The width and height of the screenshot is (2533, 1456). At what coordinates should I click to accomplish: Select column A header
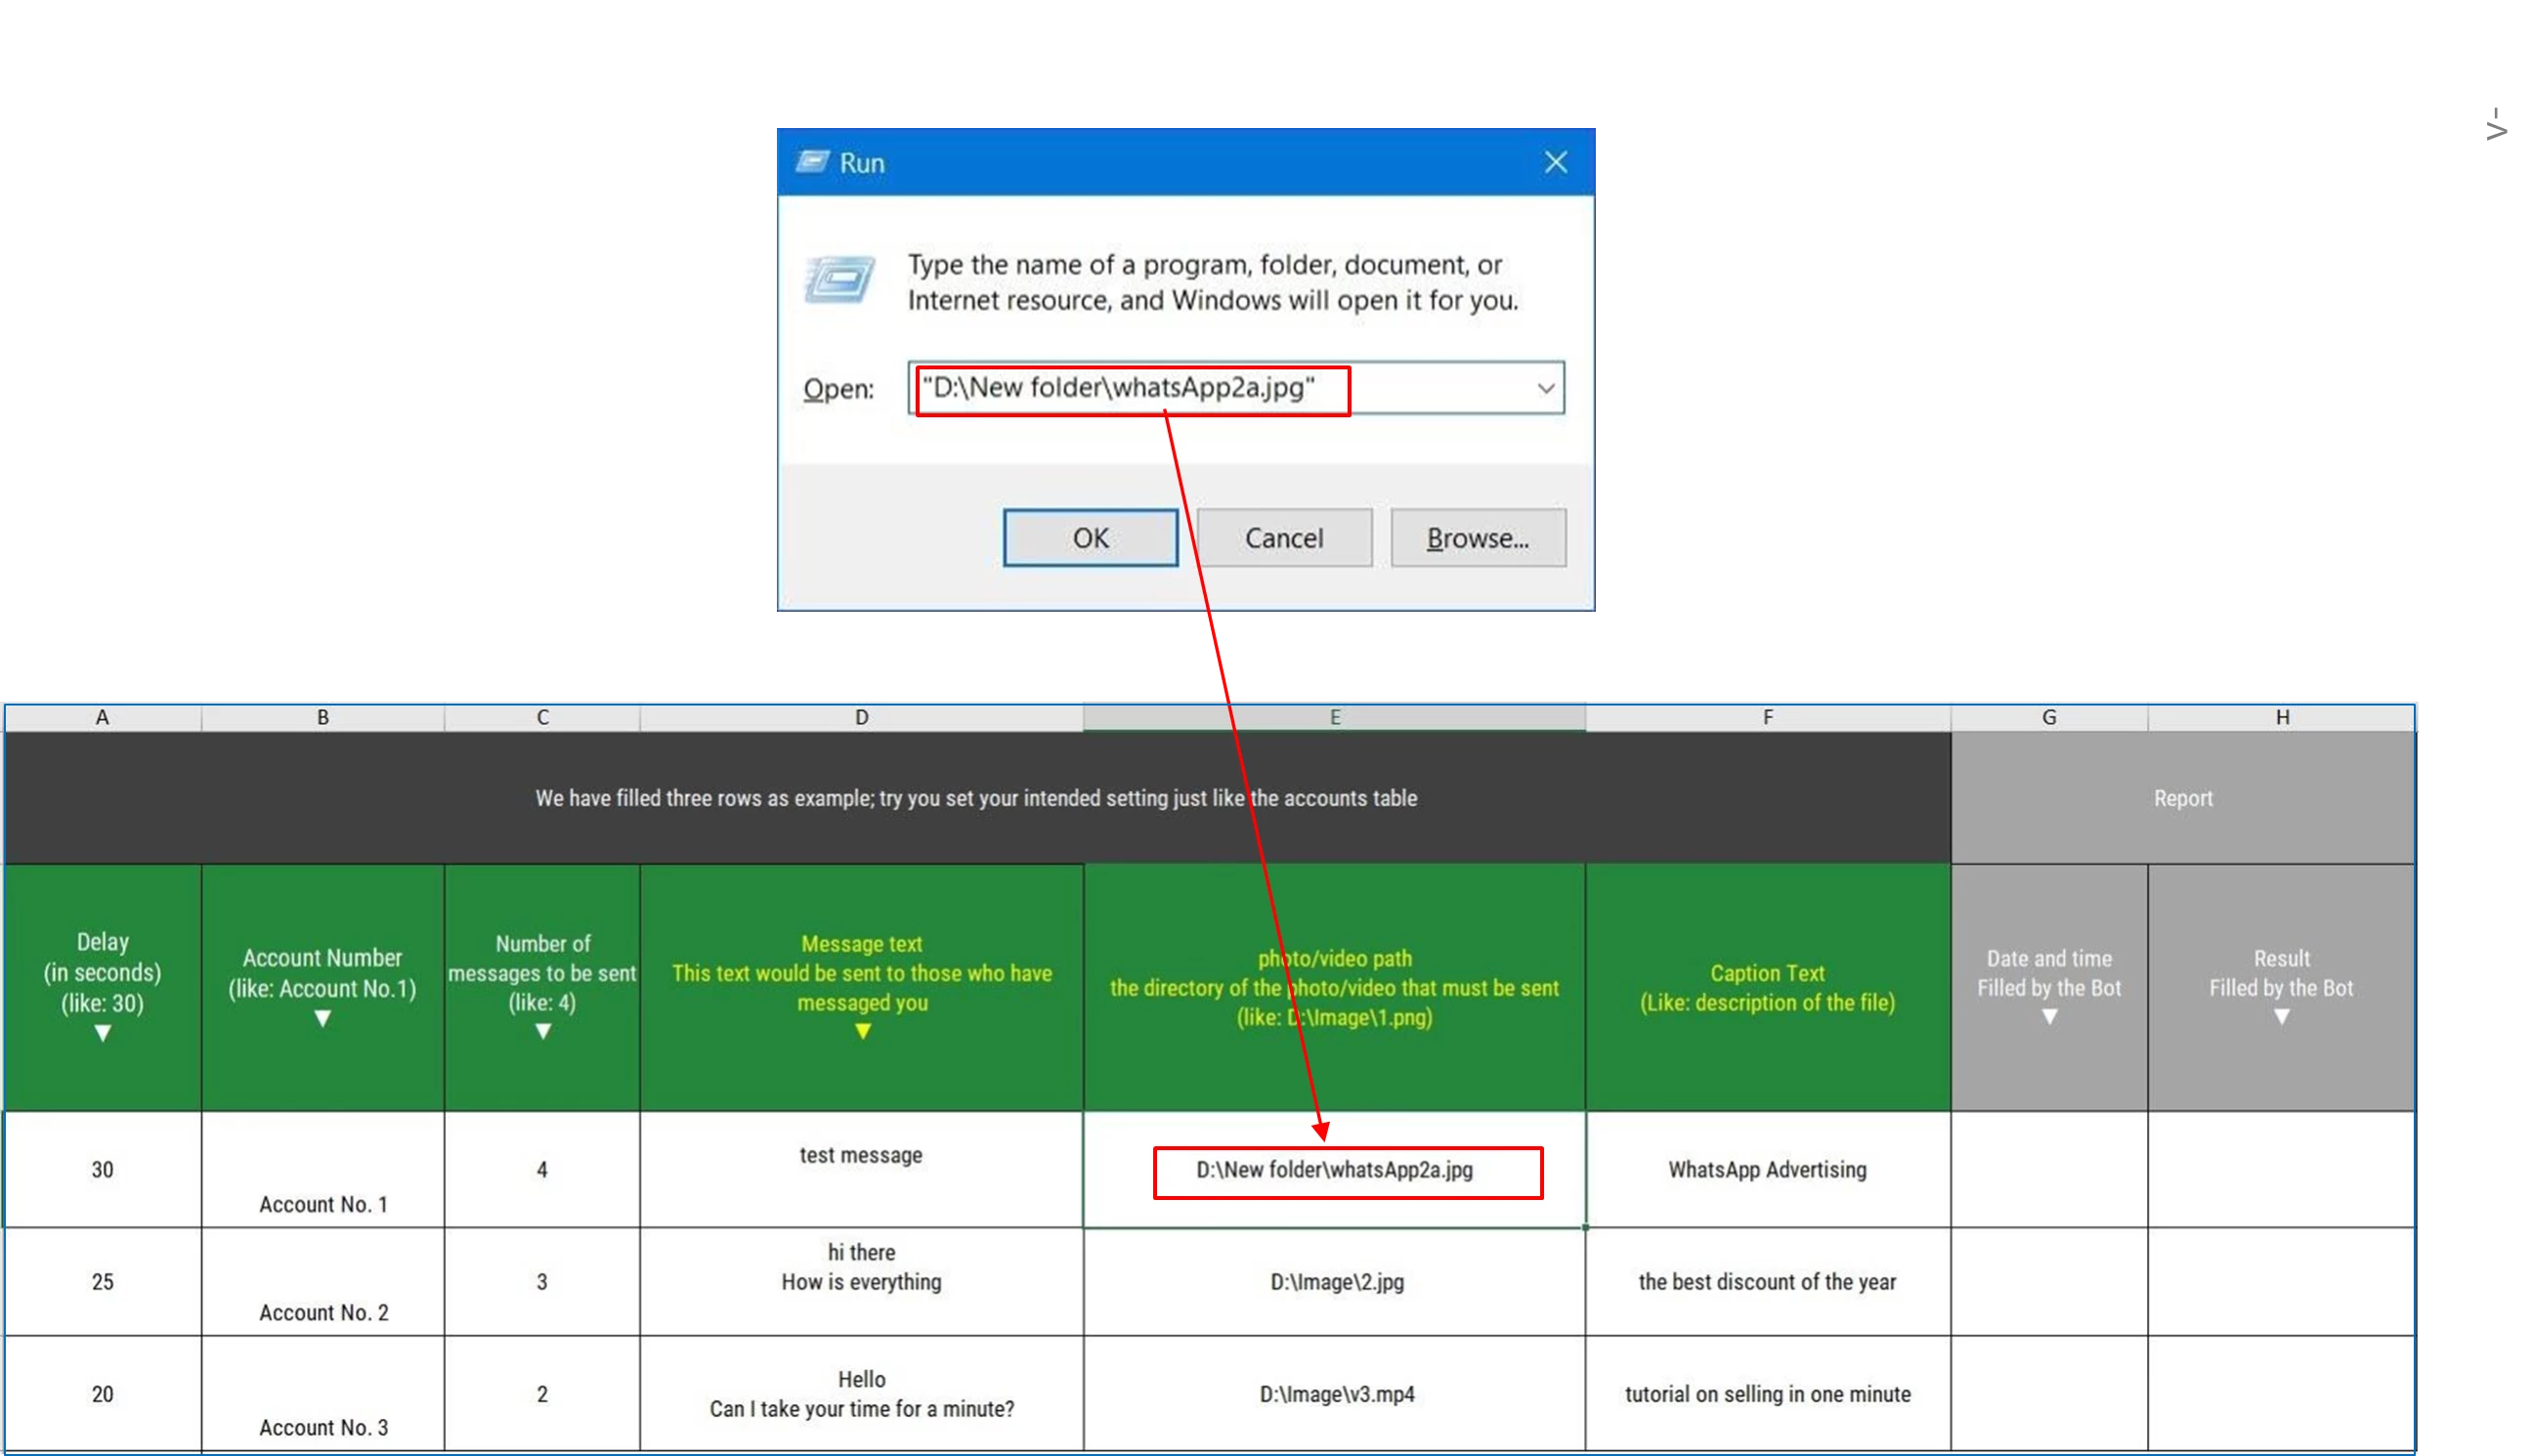coord(102,717)
